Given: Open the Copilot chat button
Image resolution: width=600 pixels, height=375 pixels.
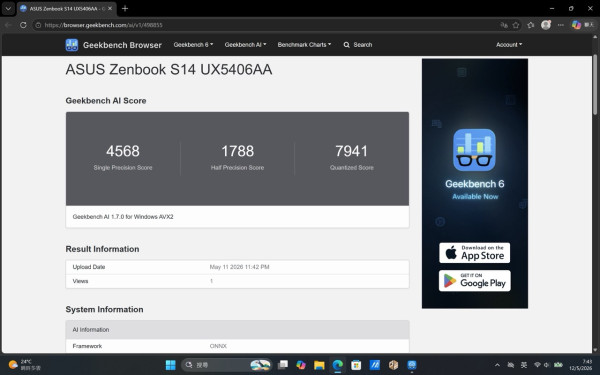Looking at the screenshot, I should 583,25.
